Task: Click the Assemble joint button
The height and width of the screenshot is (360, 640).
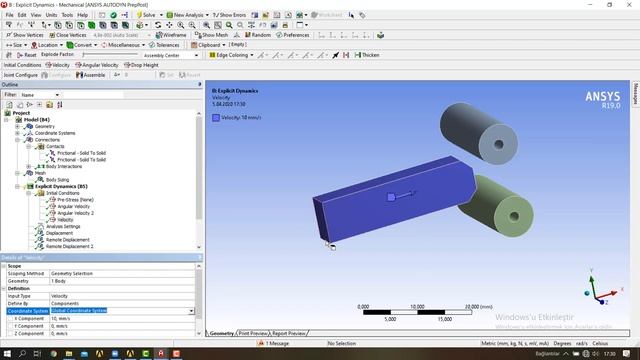Action: pos(91,75)
